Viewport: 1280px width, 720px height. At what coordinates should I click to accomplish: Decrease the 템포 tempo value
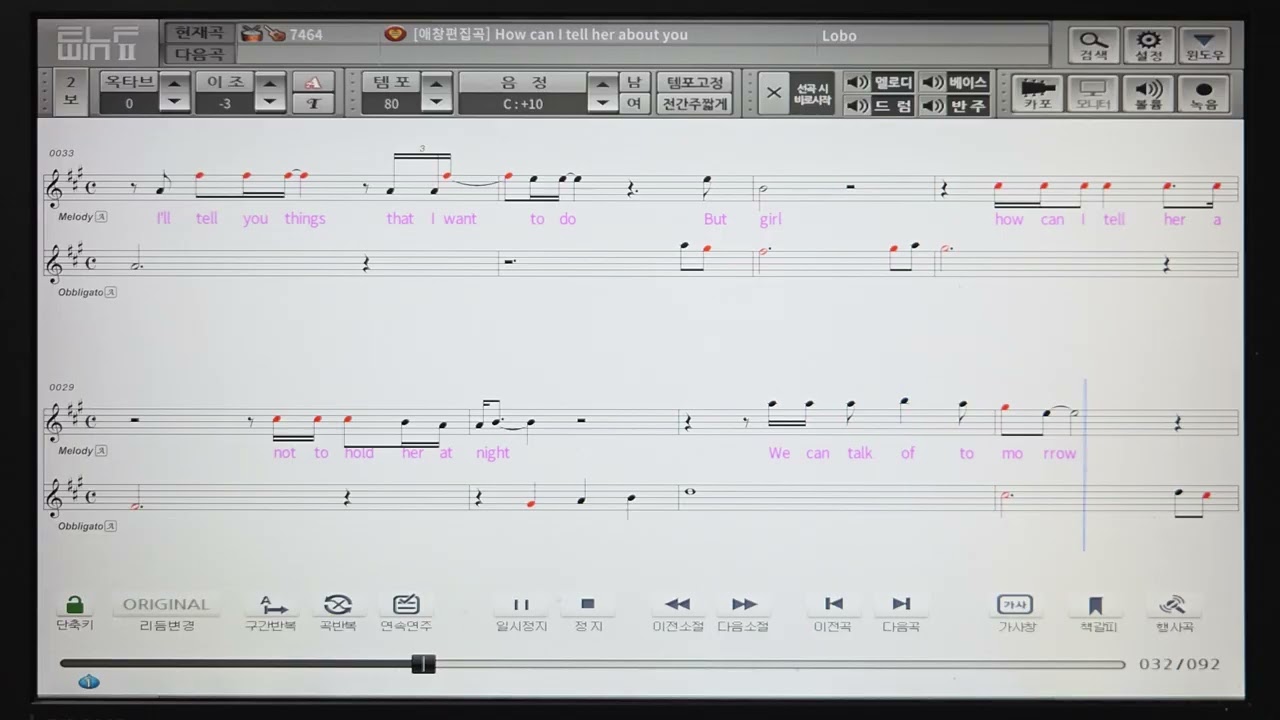(x=436, y=102)
